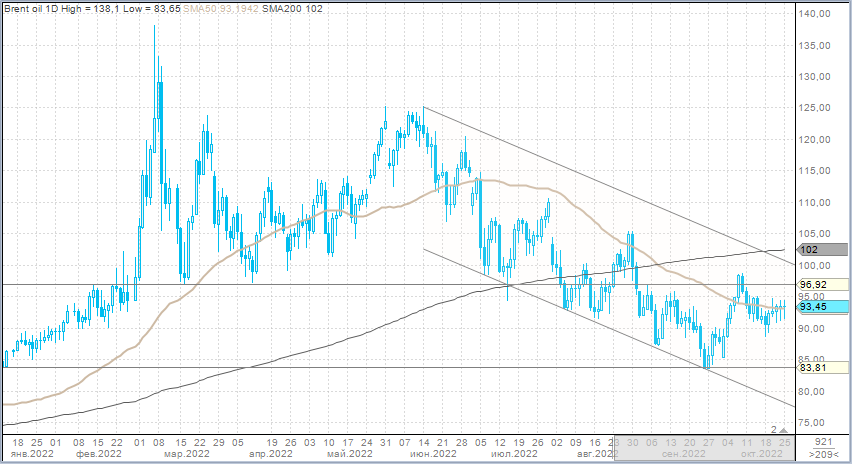Screen dimensions: 852x464
Task: Click the gray highlighted range on time axis
Action: pos(700,447)
